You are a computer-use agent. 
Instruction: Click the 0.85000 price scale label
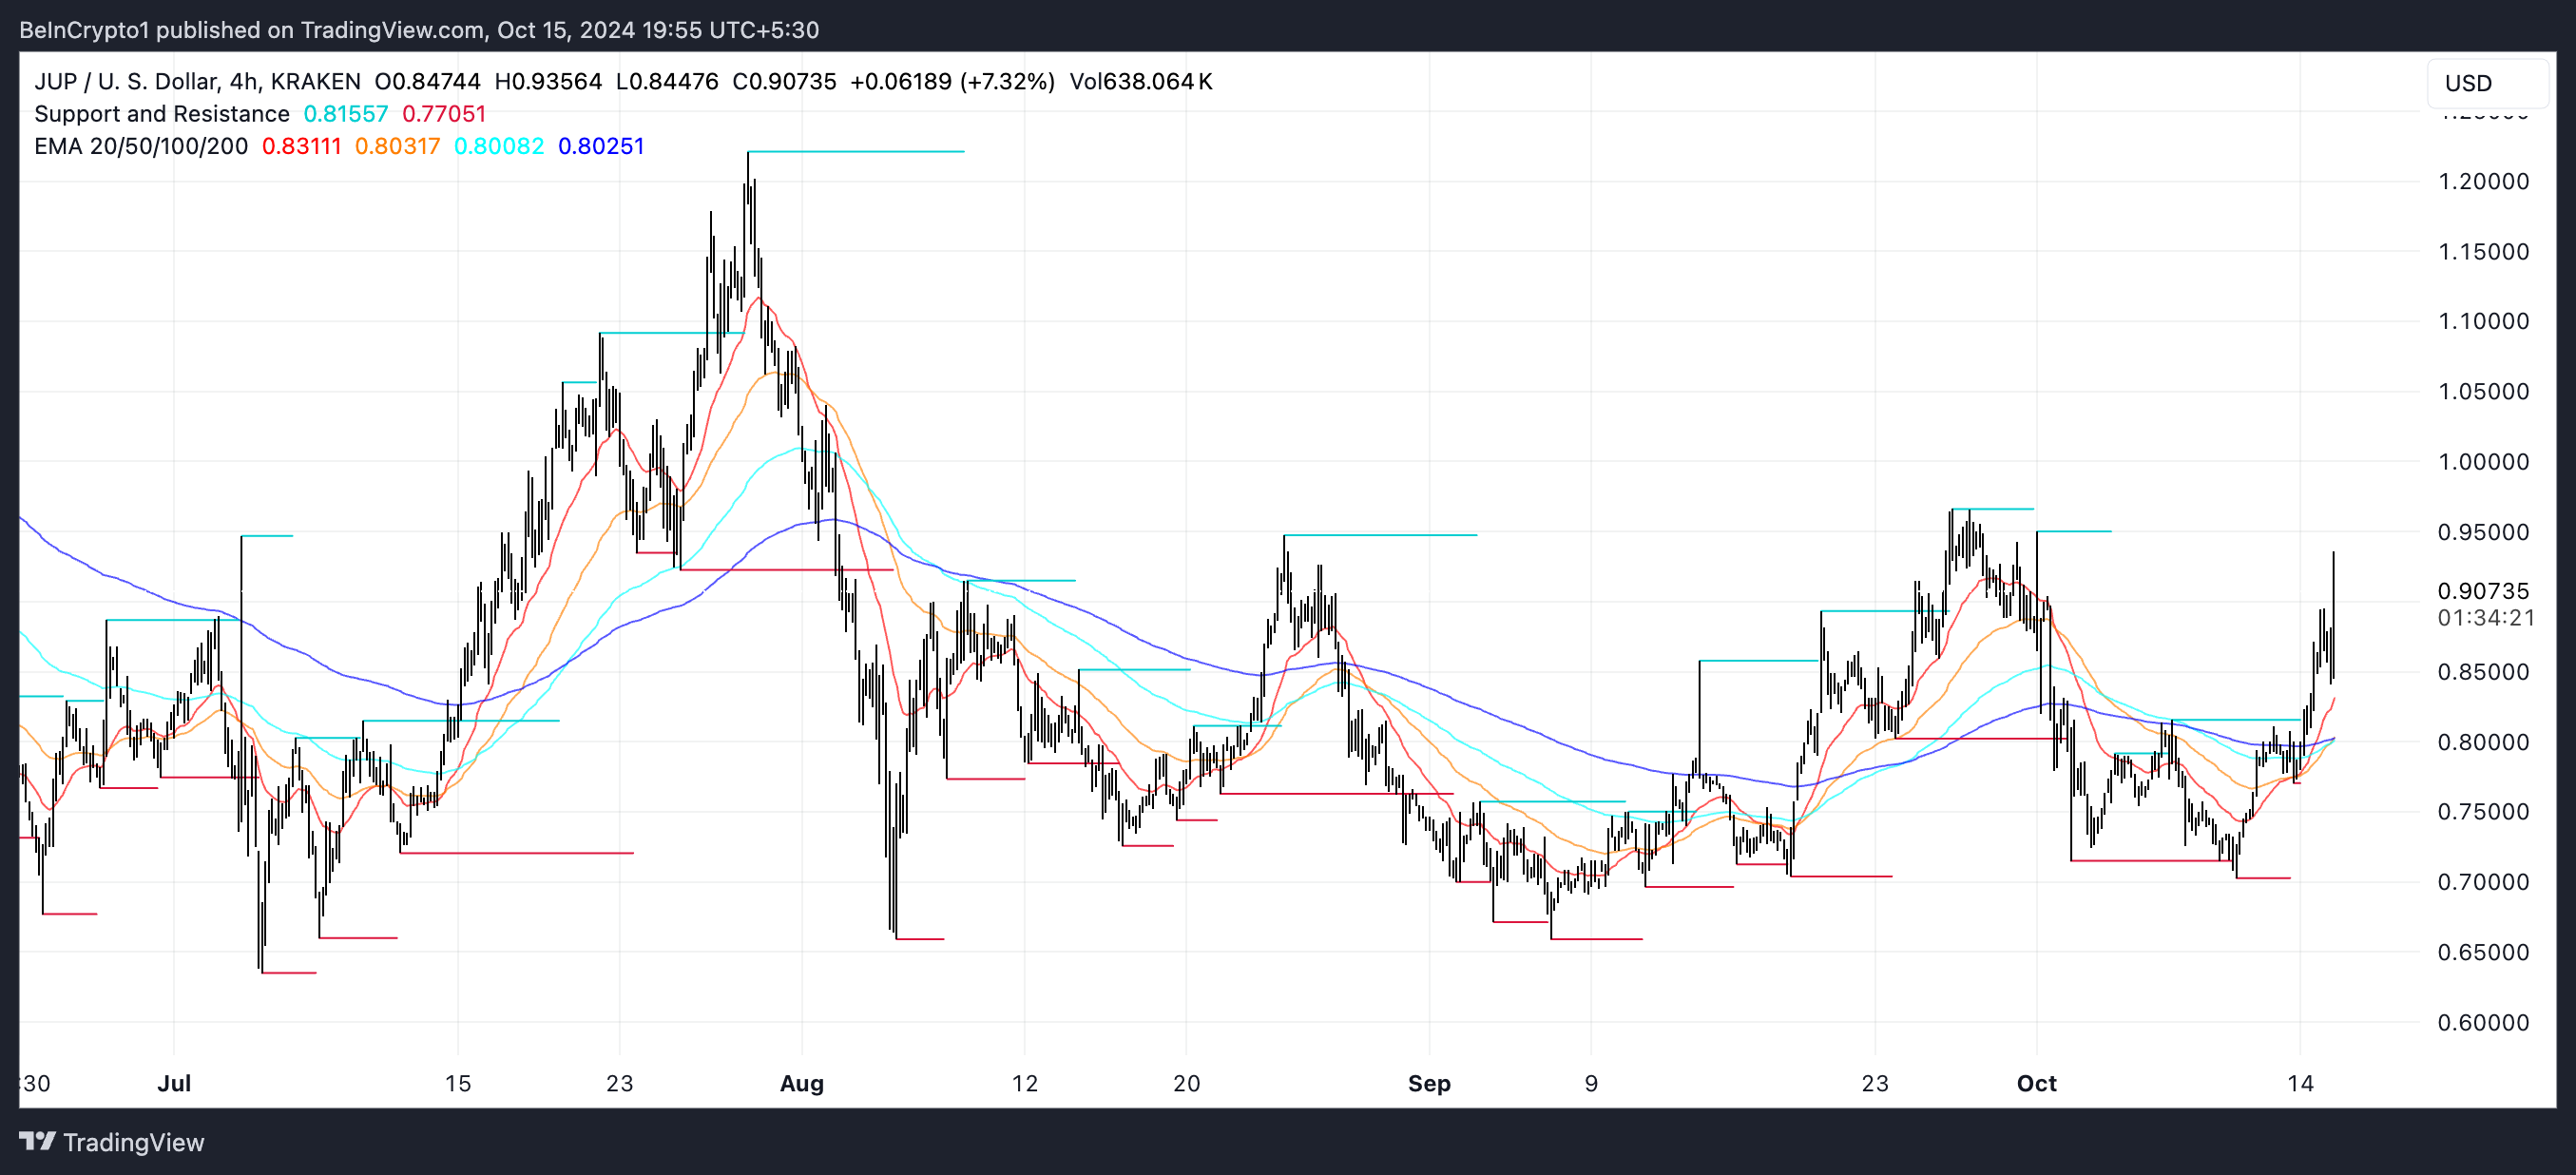pyautogui.click(x=2484, y=673)
